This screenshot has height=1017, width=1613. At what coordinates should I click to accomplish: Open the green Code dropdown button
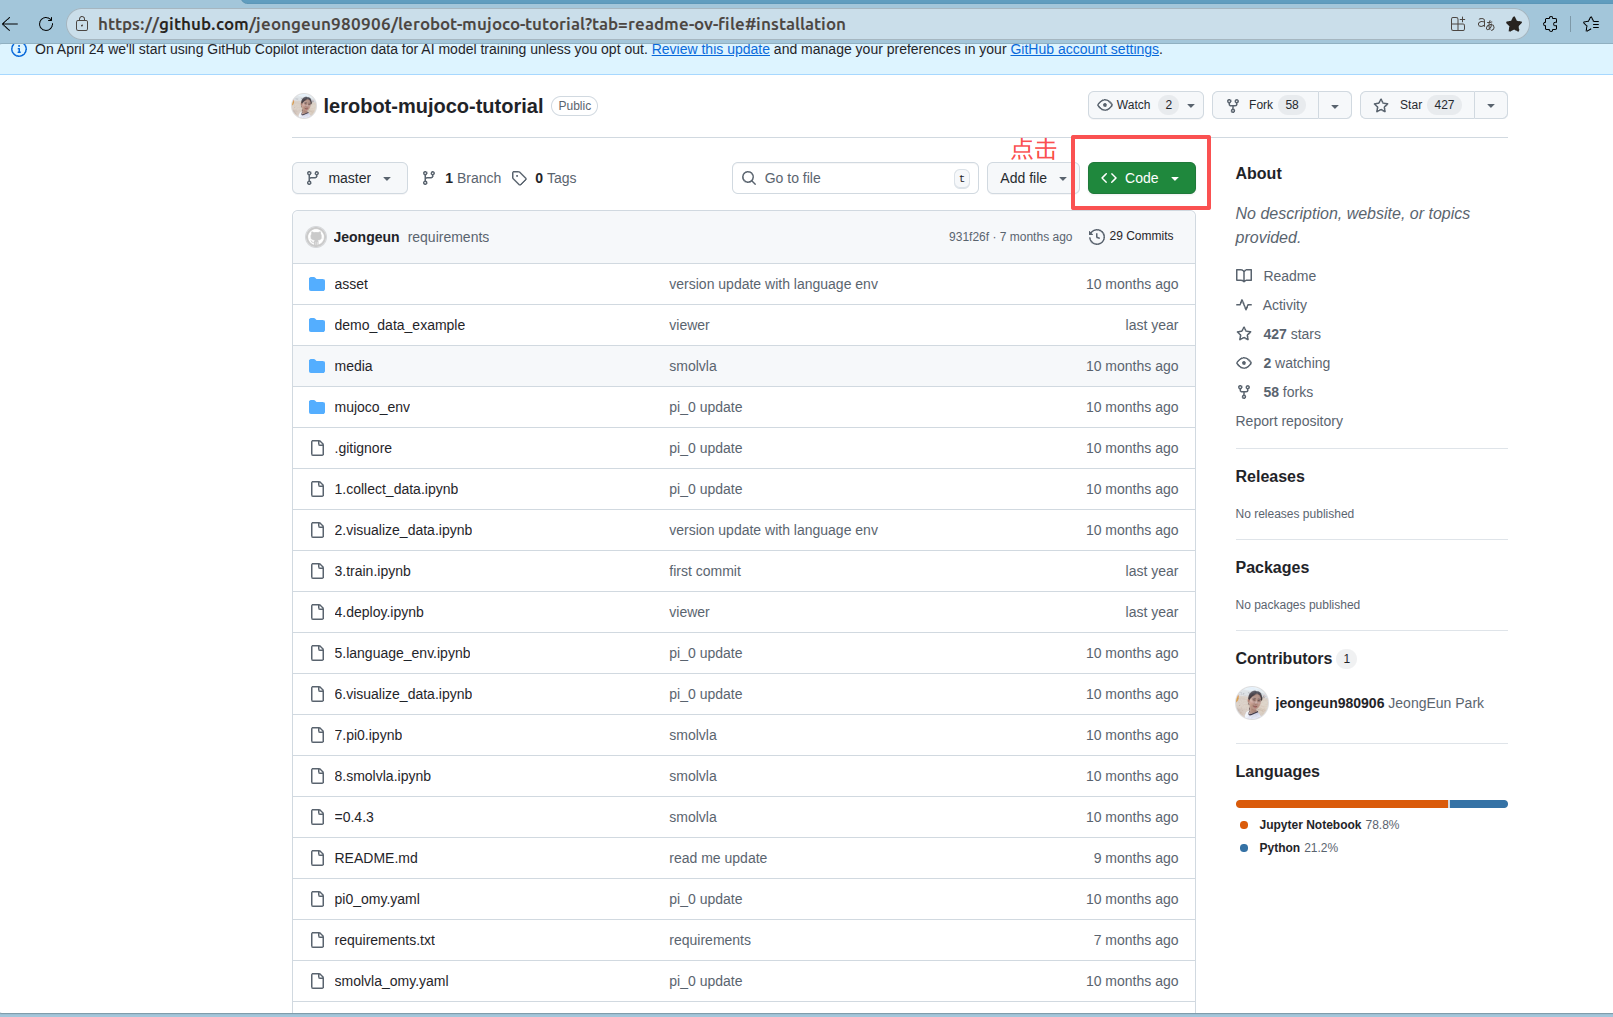click(x=1142, y=178)
